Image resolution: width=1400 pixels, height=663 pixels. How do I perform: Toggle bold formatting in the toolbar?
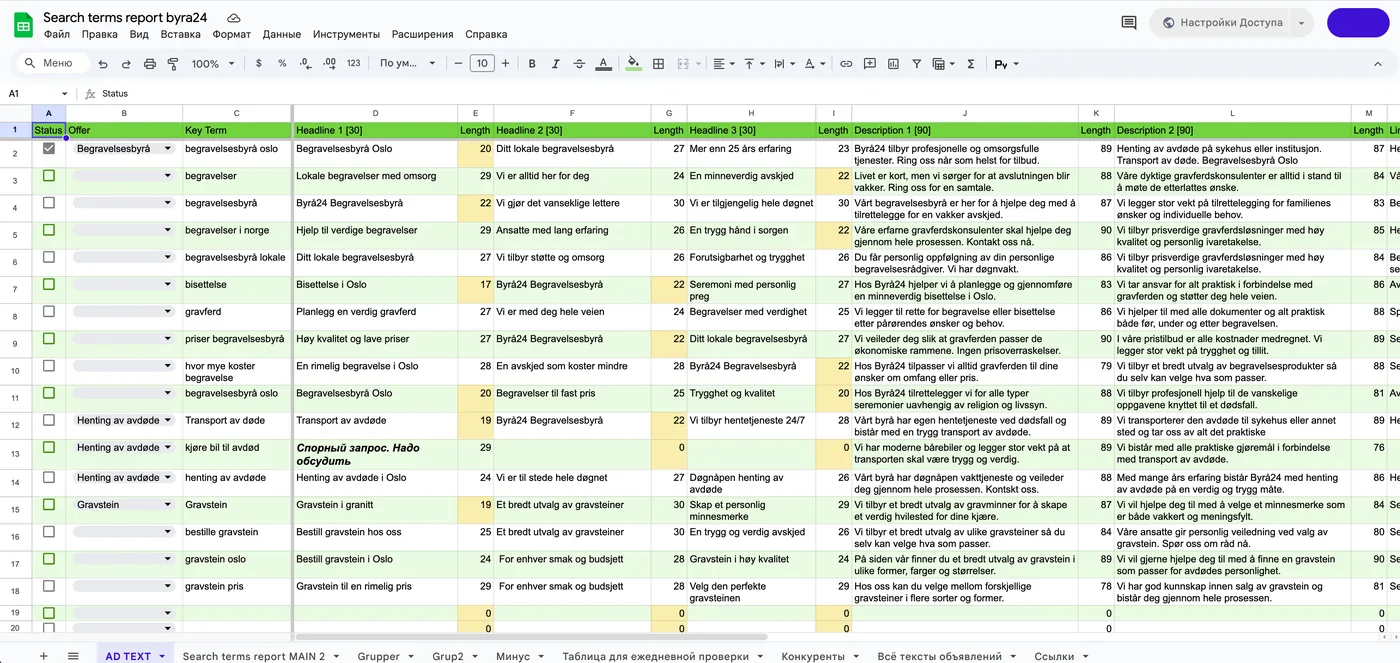pos(532,64)
